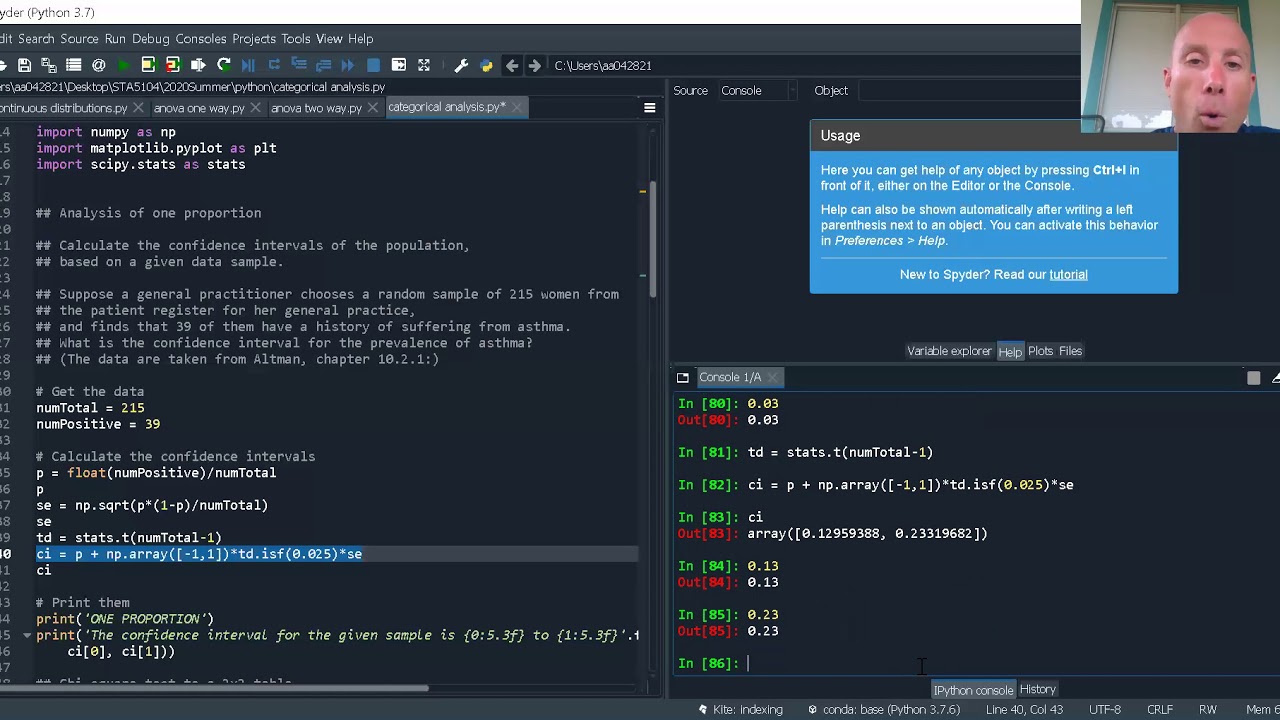Open the Source menu

click(79, 39)
